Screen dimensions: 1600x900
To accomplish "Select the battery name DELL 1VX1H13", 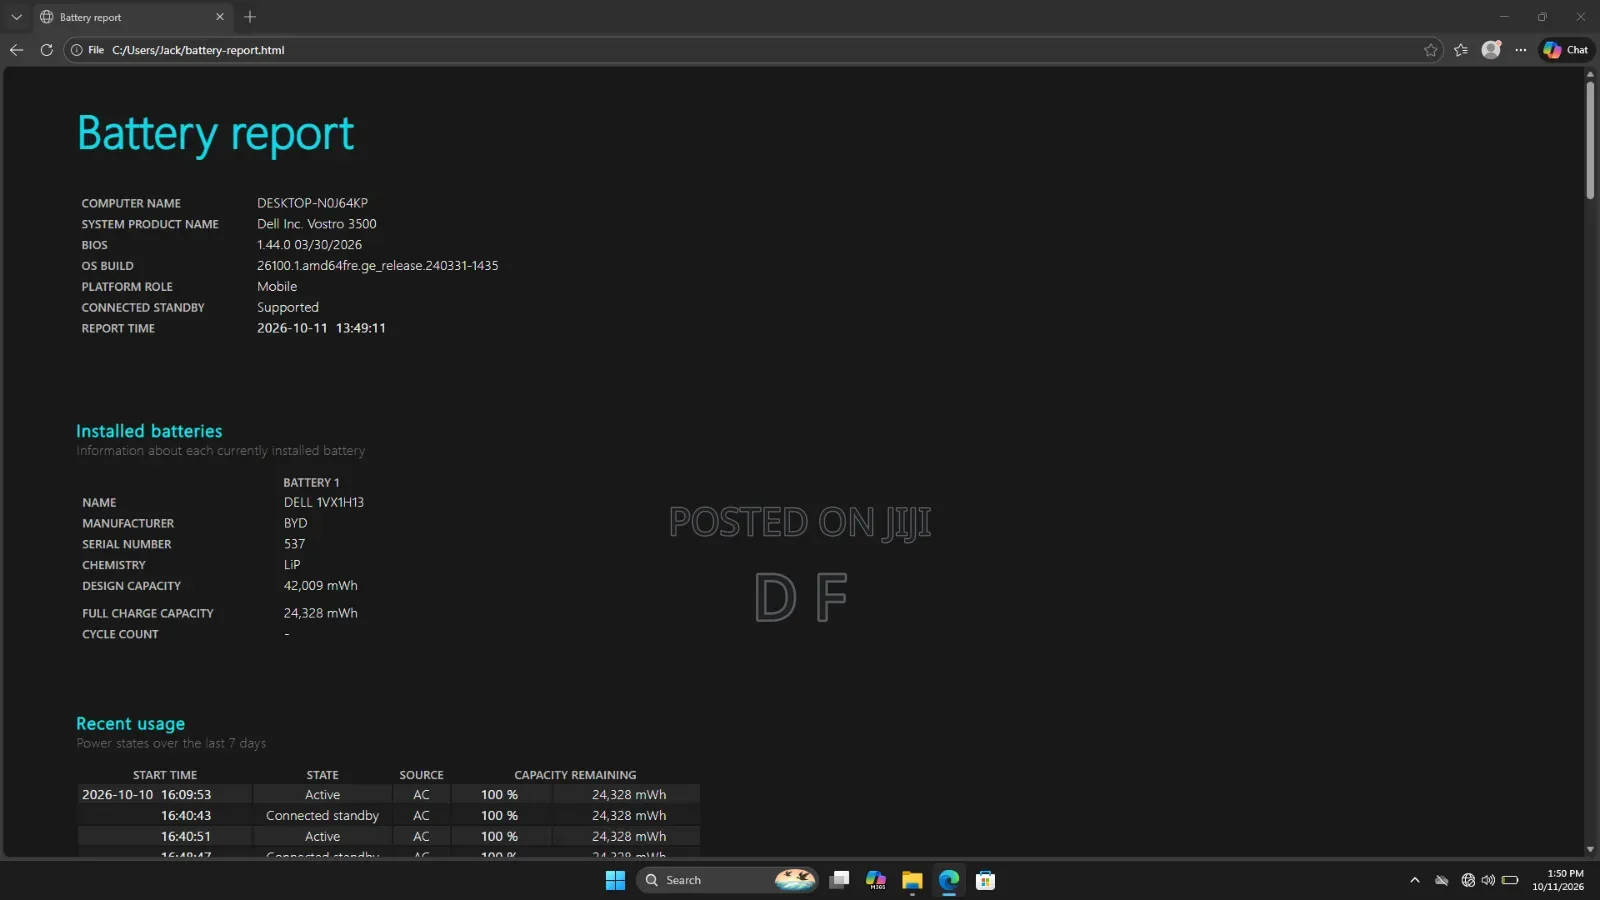I will [324, 502].
